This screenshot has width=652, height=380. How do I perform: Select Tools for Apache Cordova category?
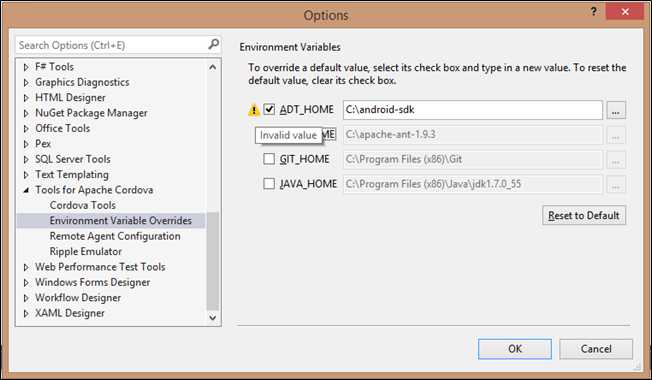coord(94,190)
